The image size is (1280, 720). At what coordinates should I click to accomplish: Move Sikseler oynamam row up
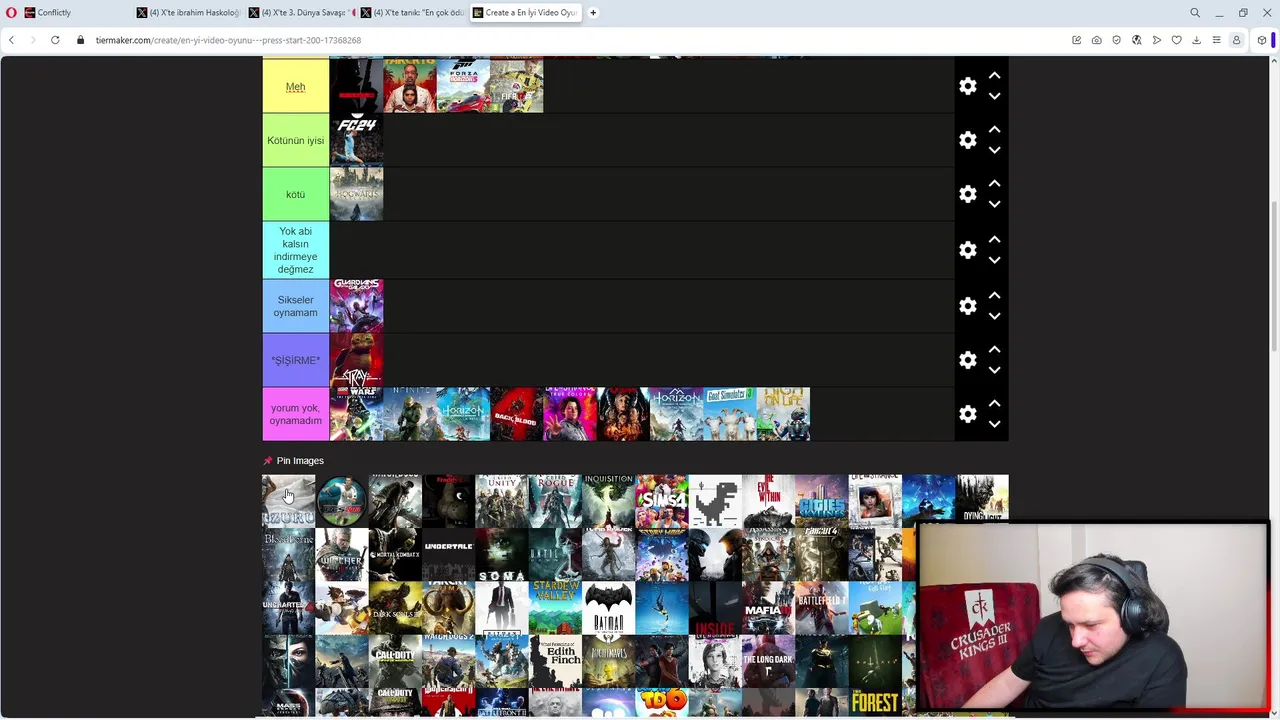994,296
